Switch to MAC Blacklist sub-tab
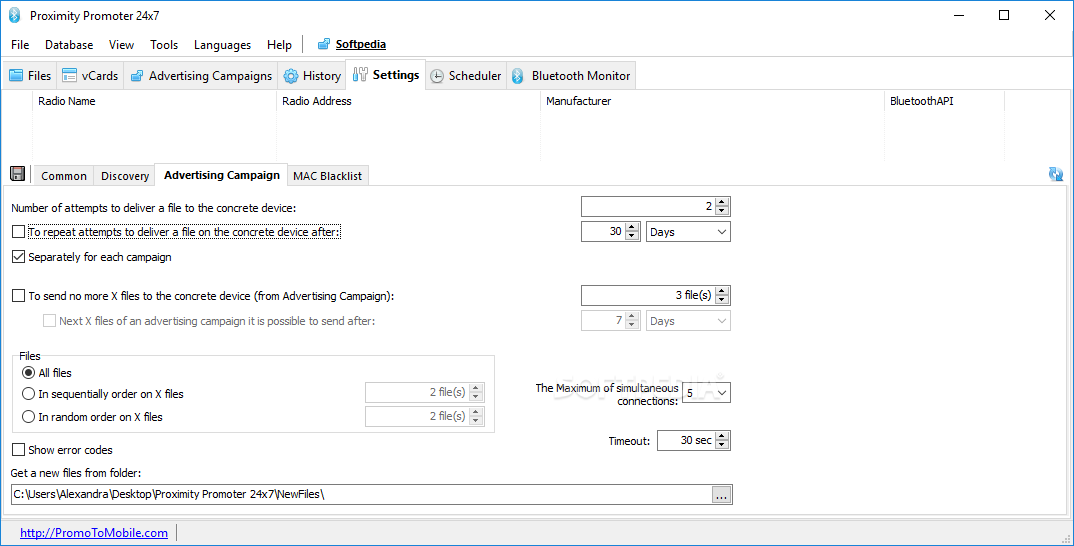This screenshot has width=1074, height=546. (327, 176)
